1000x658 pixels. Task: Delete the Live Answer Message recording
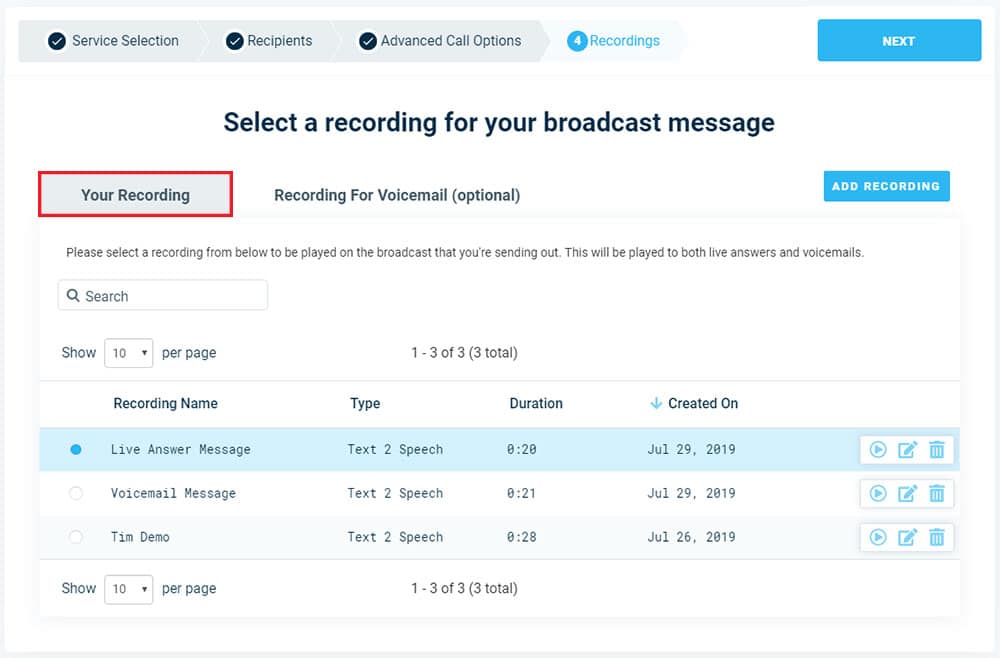tap(936, 450)
